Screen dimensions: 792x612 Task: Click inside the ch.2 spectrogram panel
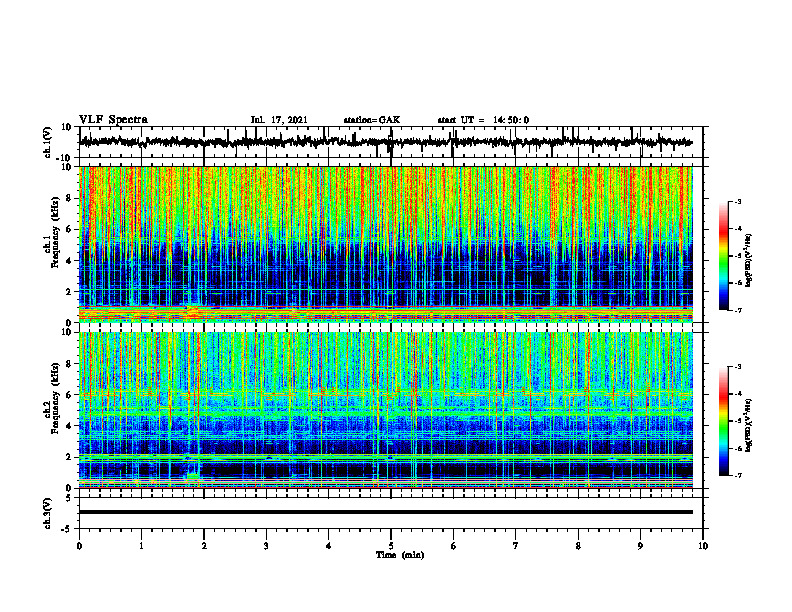pos(385,410)
